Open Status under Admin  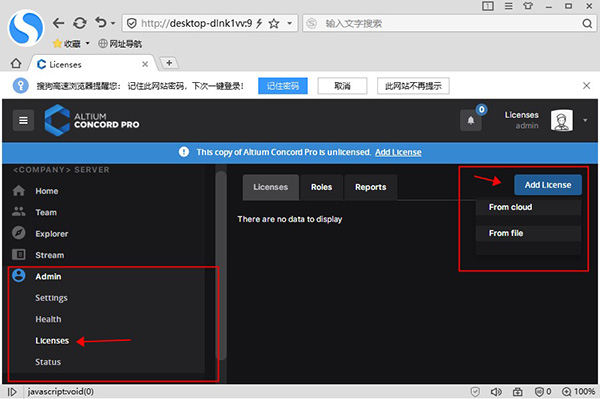[48, 362]
